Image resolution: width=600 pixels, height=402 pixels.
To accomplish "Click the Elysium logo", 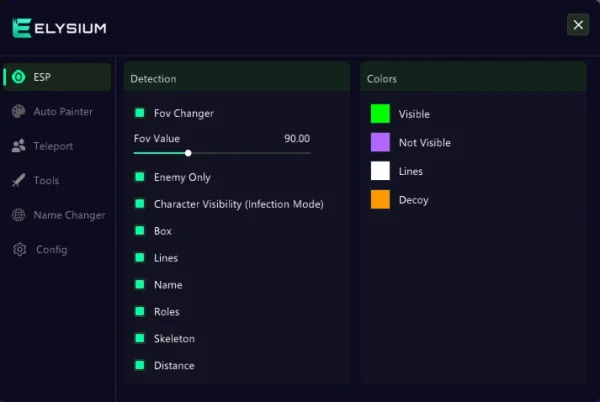I will pos(59,28).
